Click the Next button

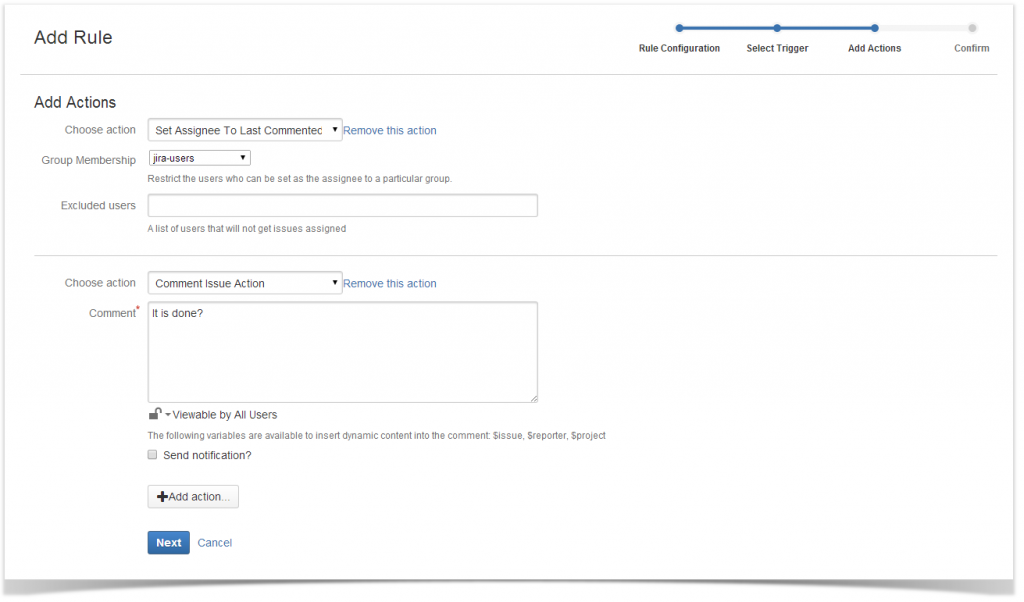168,542
